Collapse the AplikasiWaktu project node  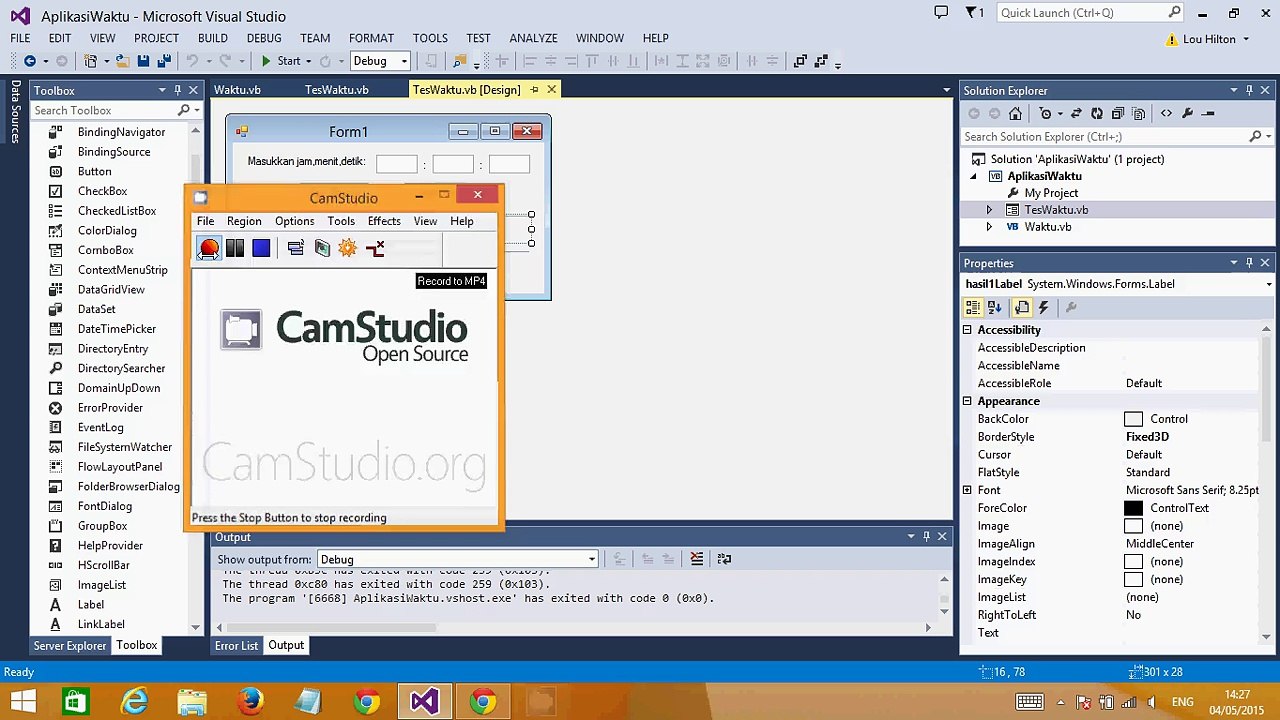[973, 176]
